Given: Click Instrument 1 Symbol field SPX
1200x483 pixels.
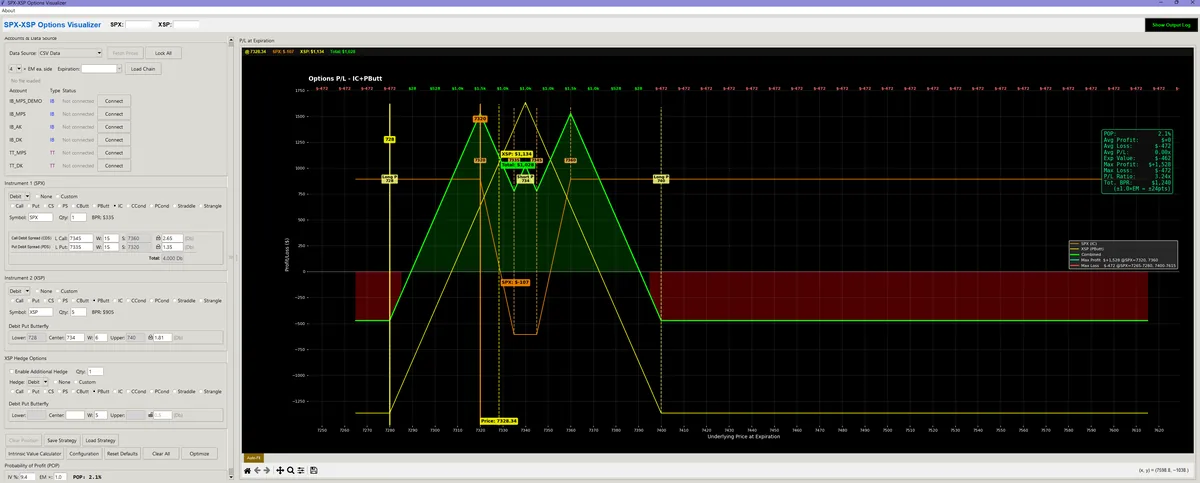Looking at the screenshot, I should click(40, 217).
